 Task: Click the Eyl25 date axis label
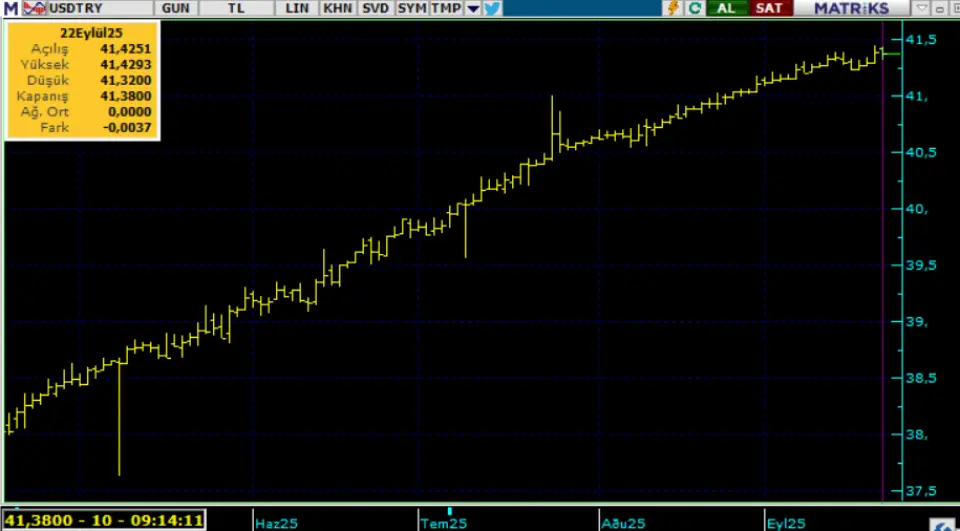[787, 524]
